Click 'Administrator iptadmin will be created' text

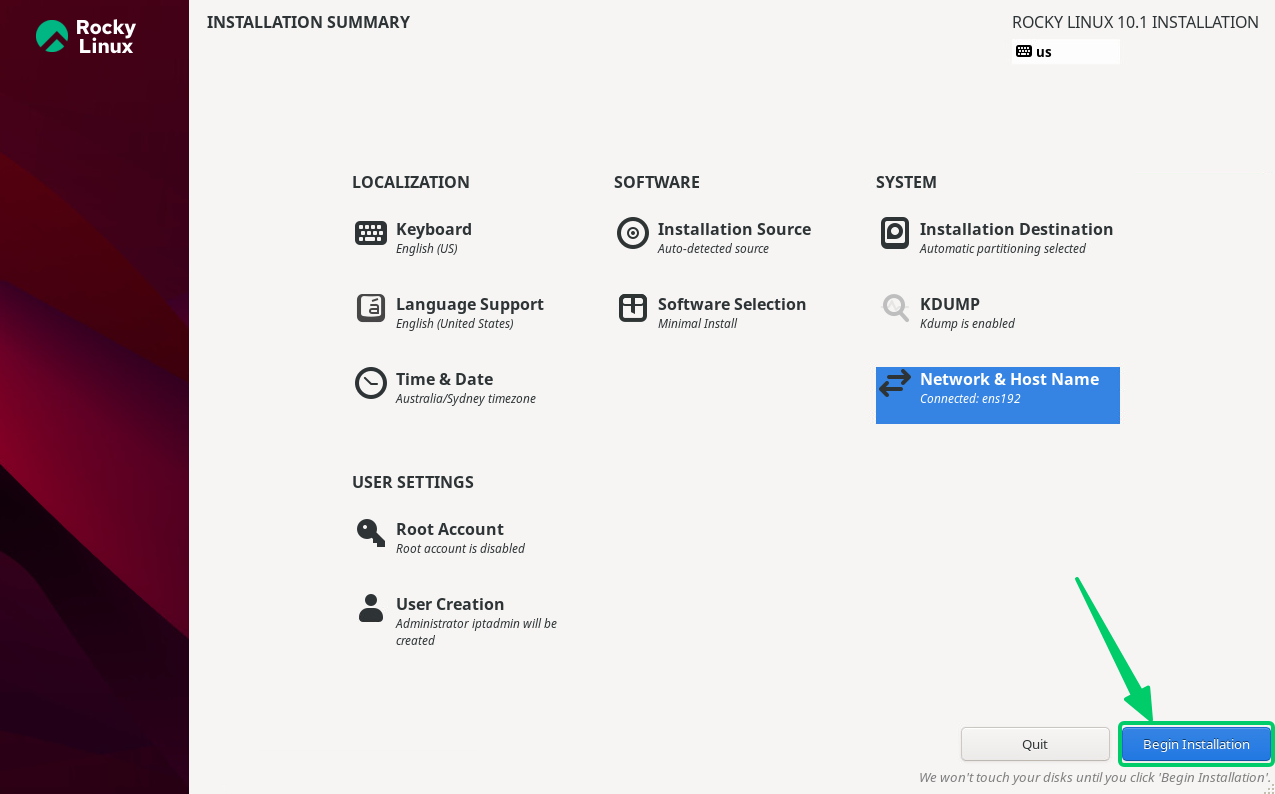(476, 632)
